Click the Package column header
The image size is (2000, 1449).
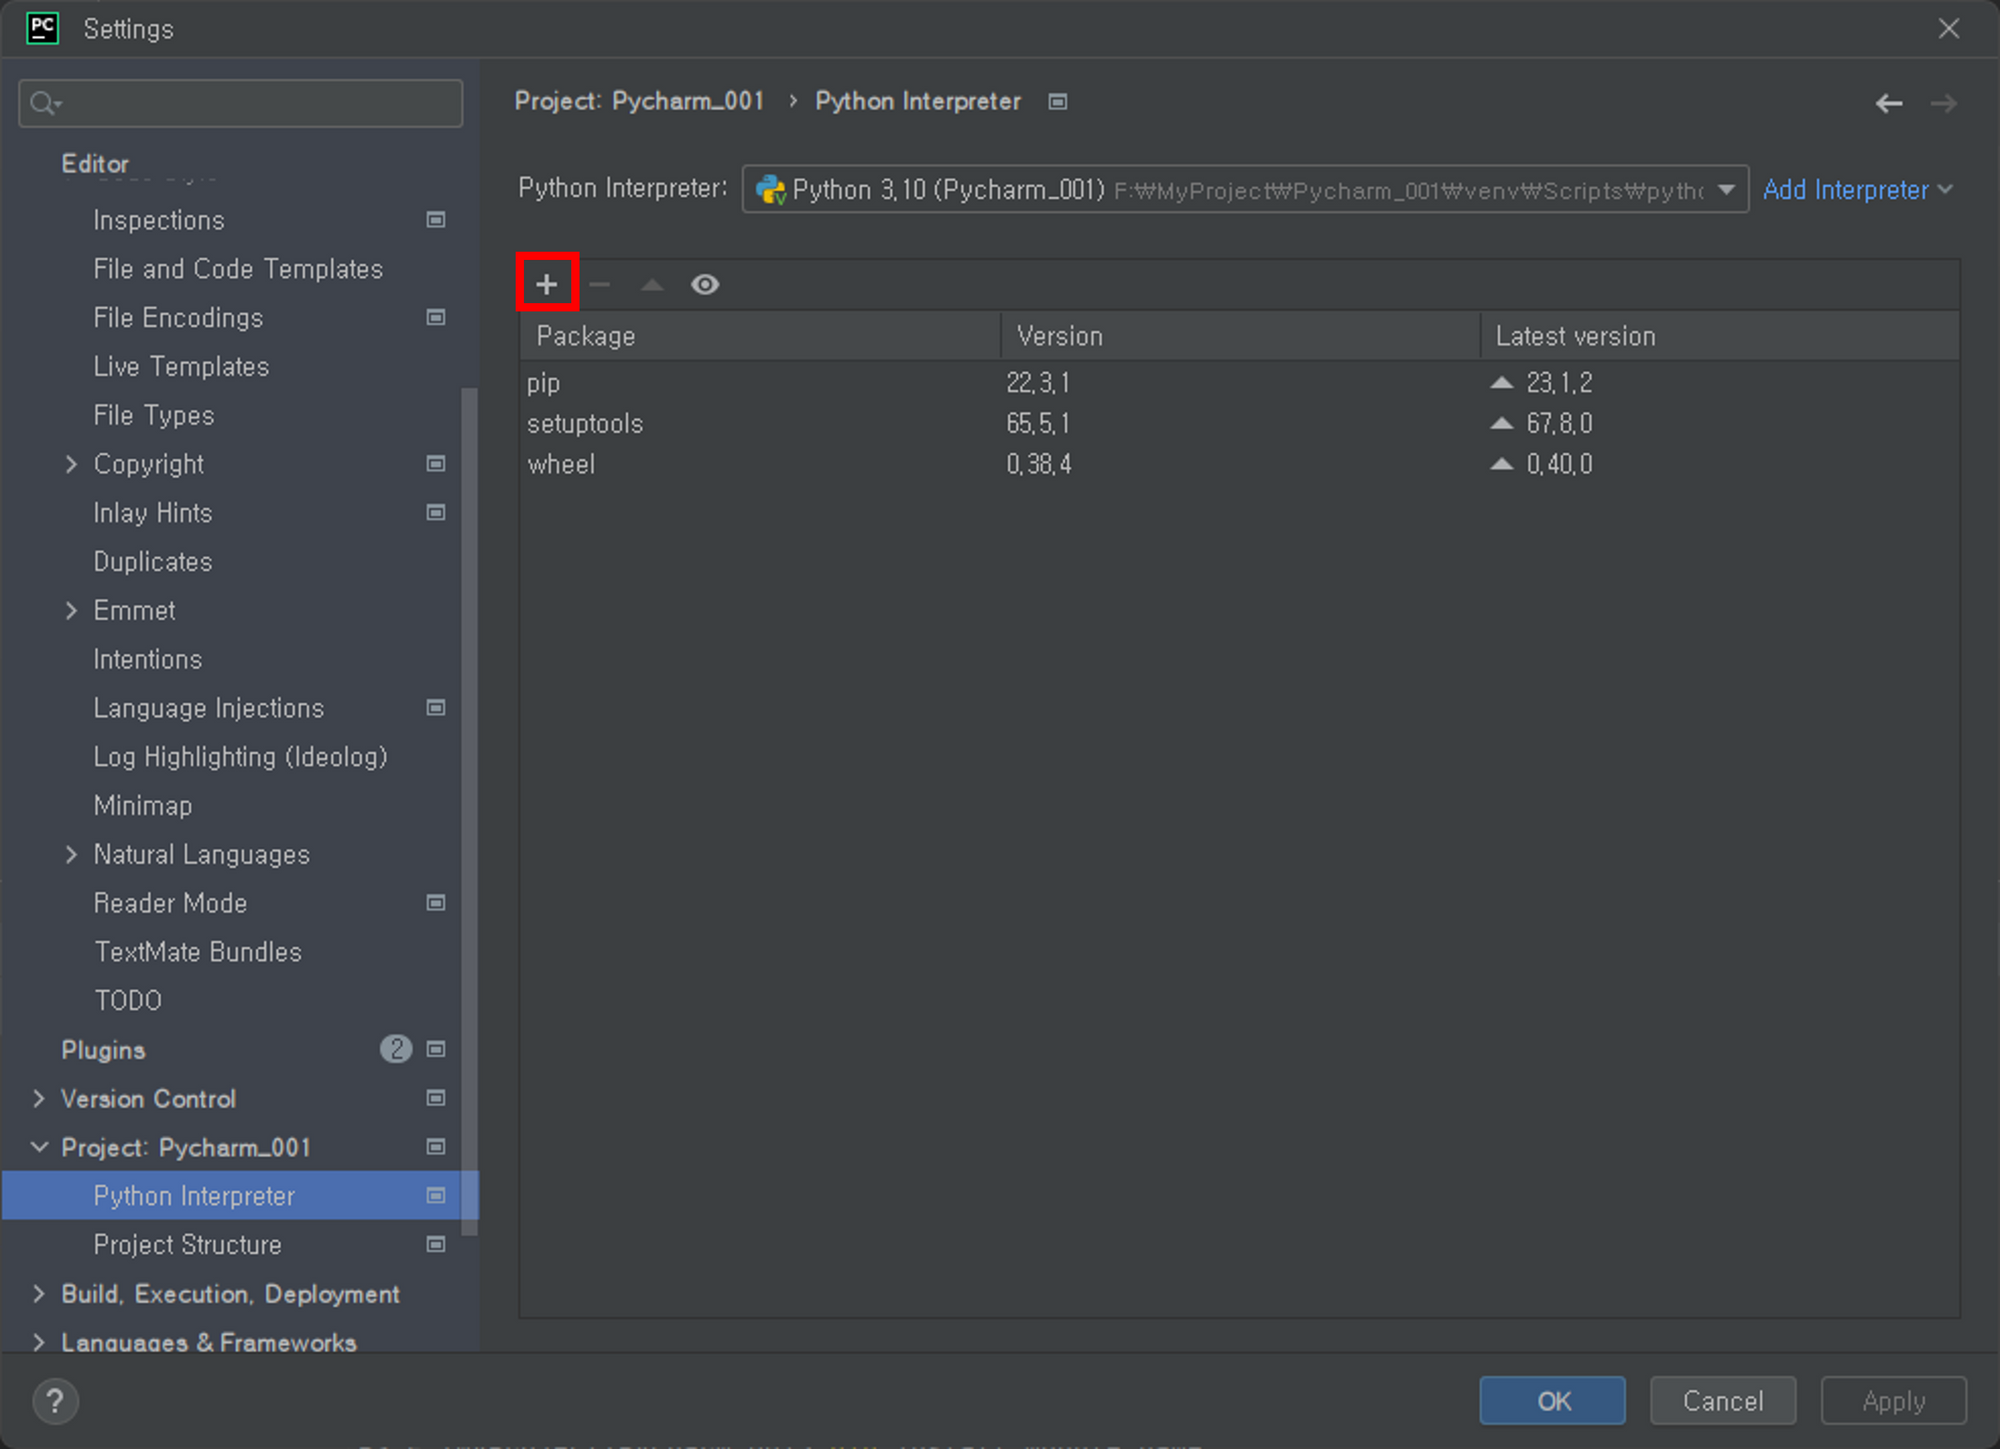(x=760, y=336)
